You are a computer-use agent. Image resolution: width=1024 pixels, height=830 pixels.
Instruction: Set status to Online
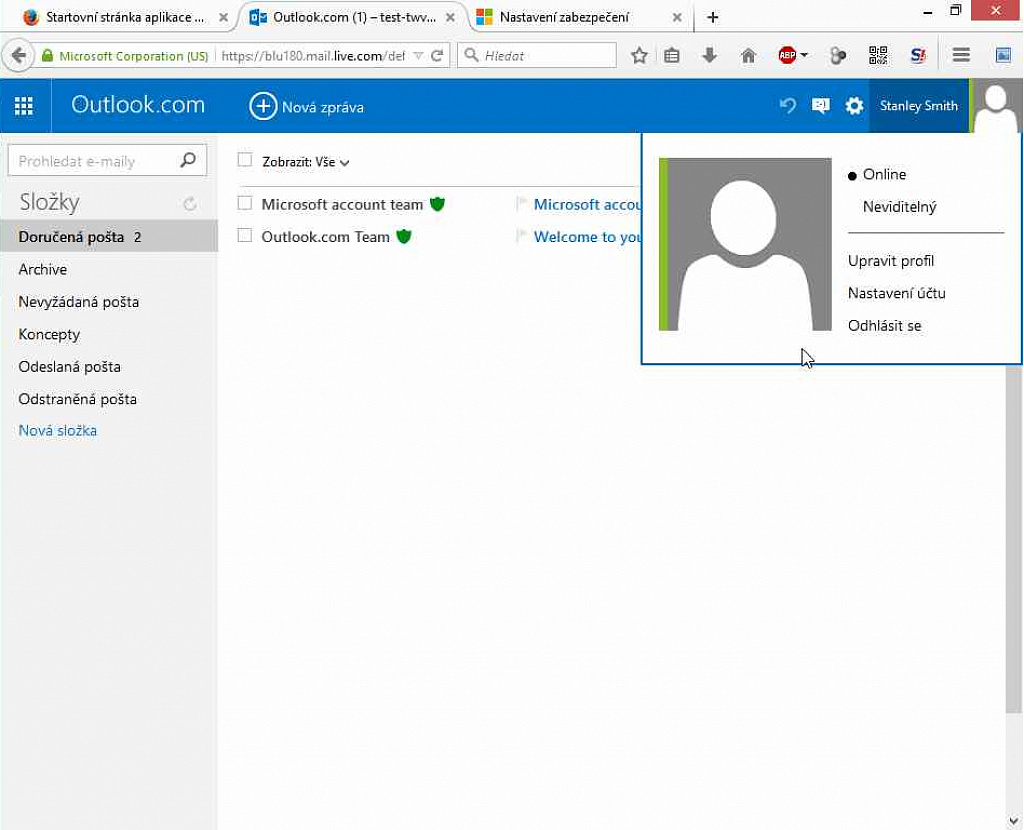(884, 174)
